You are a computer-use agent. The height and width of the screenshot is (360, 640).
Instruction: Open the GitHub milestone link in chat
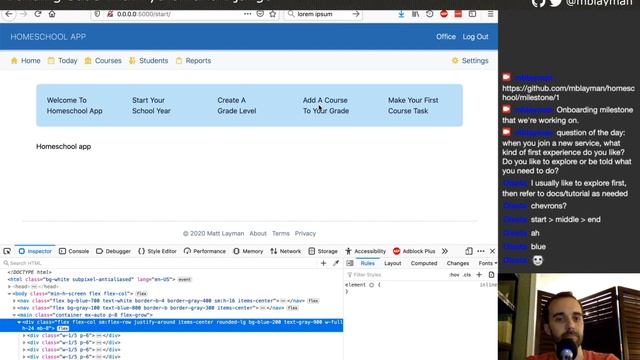[568, 93]
